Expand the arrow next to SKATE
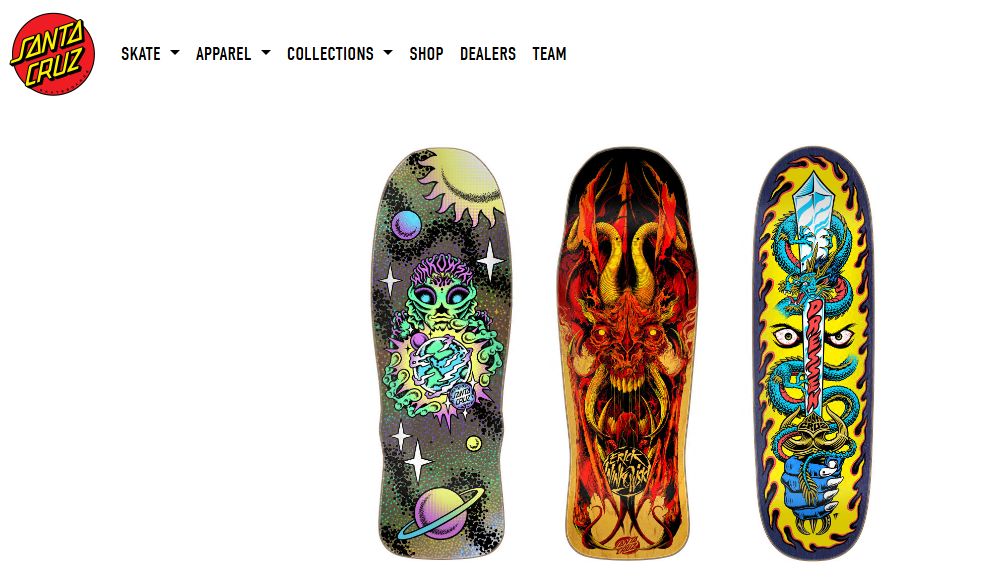This screenshot has width=1001, height=588. click(175, 53)
